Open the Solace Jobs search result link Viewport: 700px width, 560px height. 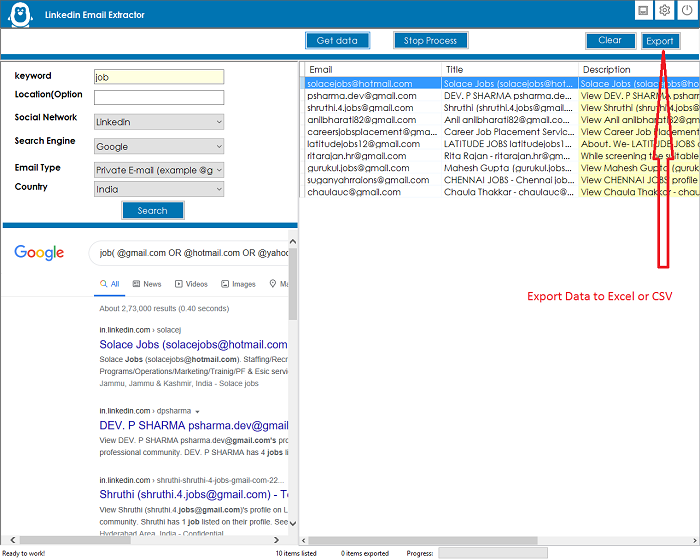coord(193,345)
